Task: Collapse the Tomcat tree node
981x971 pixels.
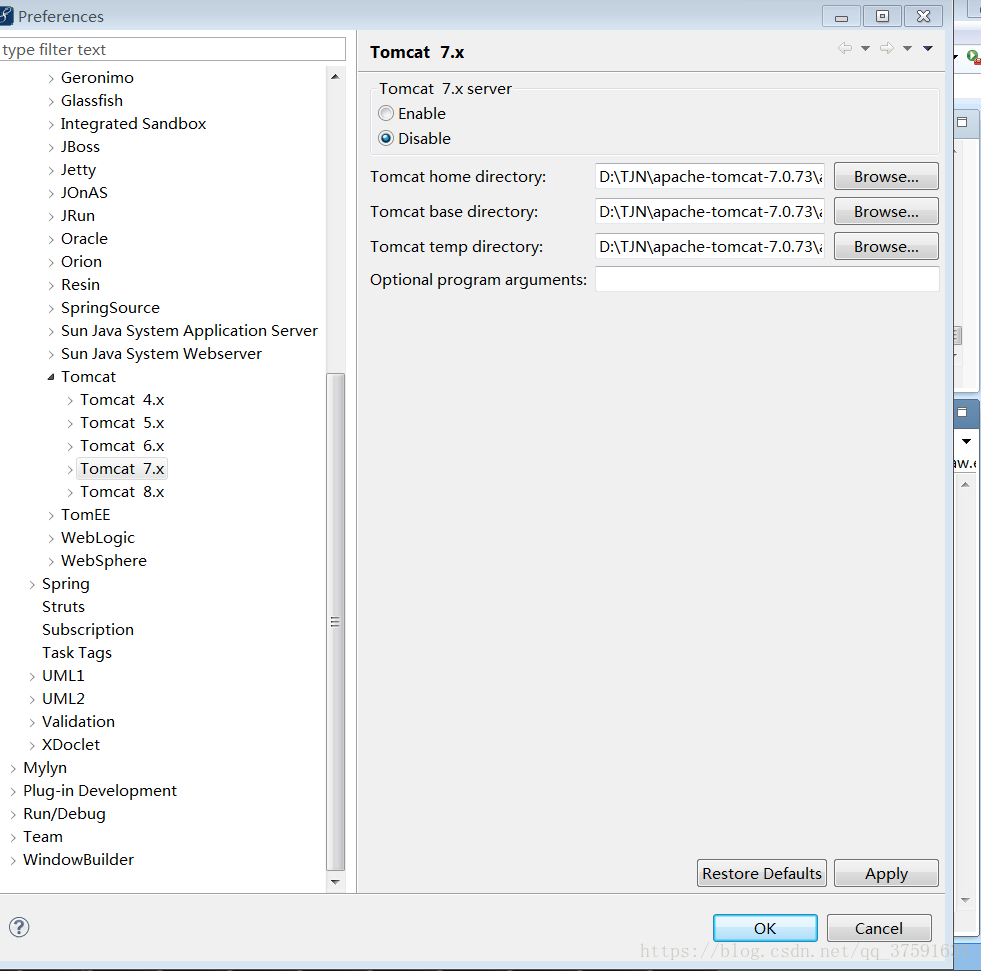Action: 51,377
